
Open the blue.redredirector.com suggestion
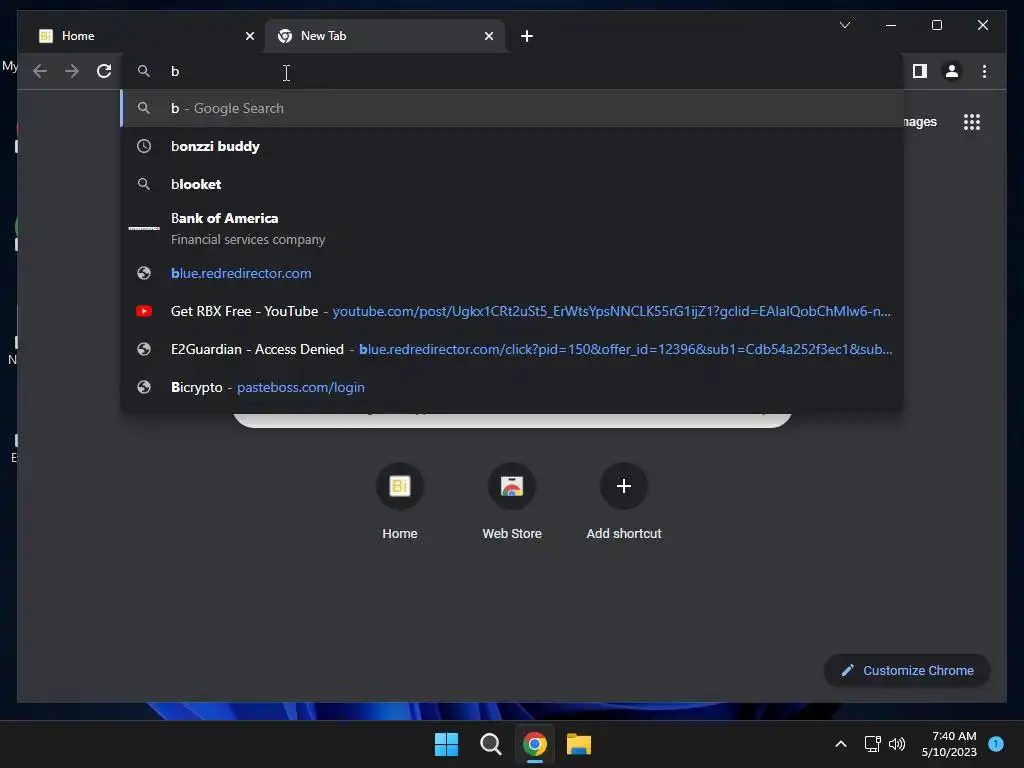pyautogui.click(x=512, y=273)
